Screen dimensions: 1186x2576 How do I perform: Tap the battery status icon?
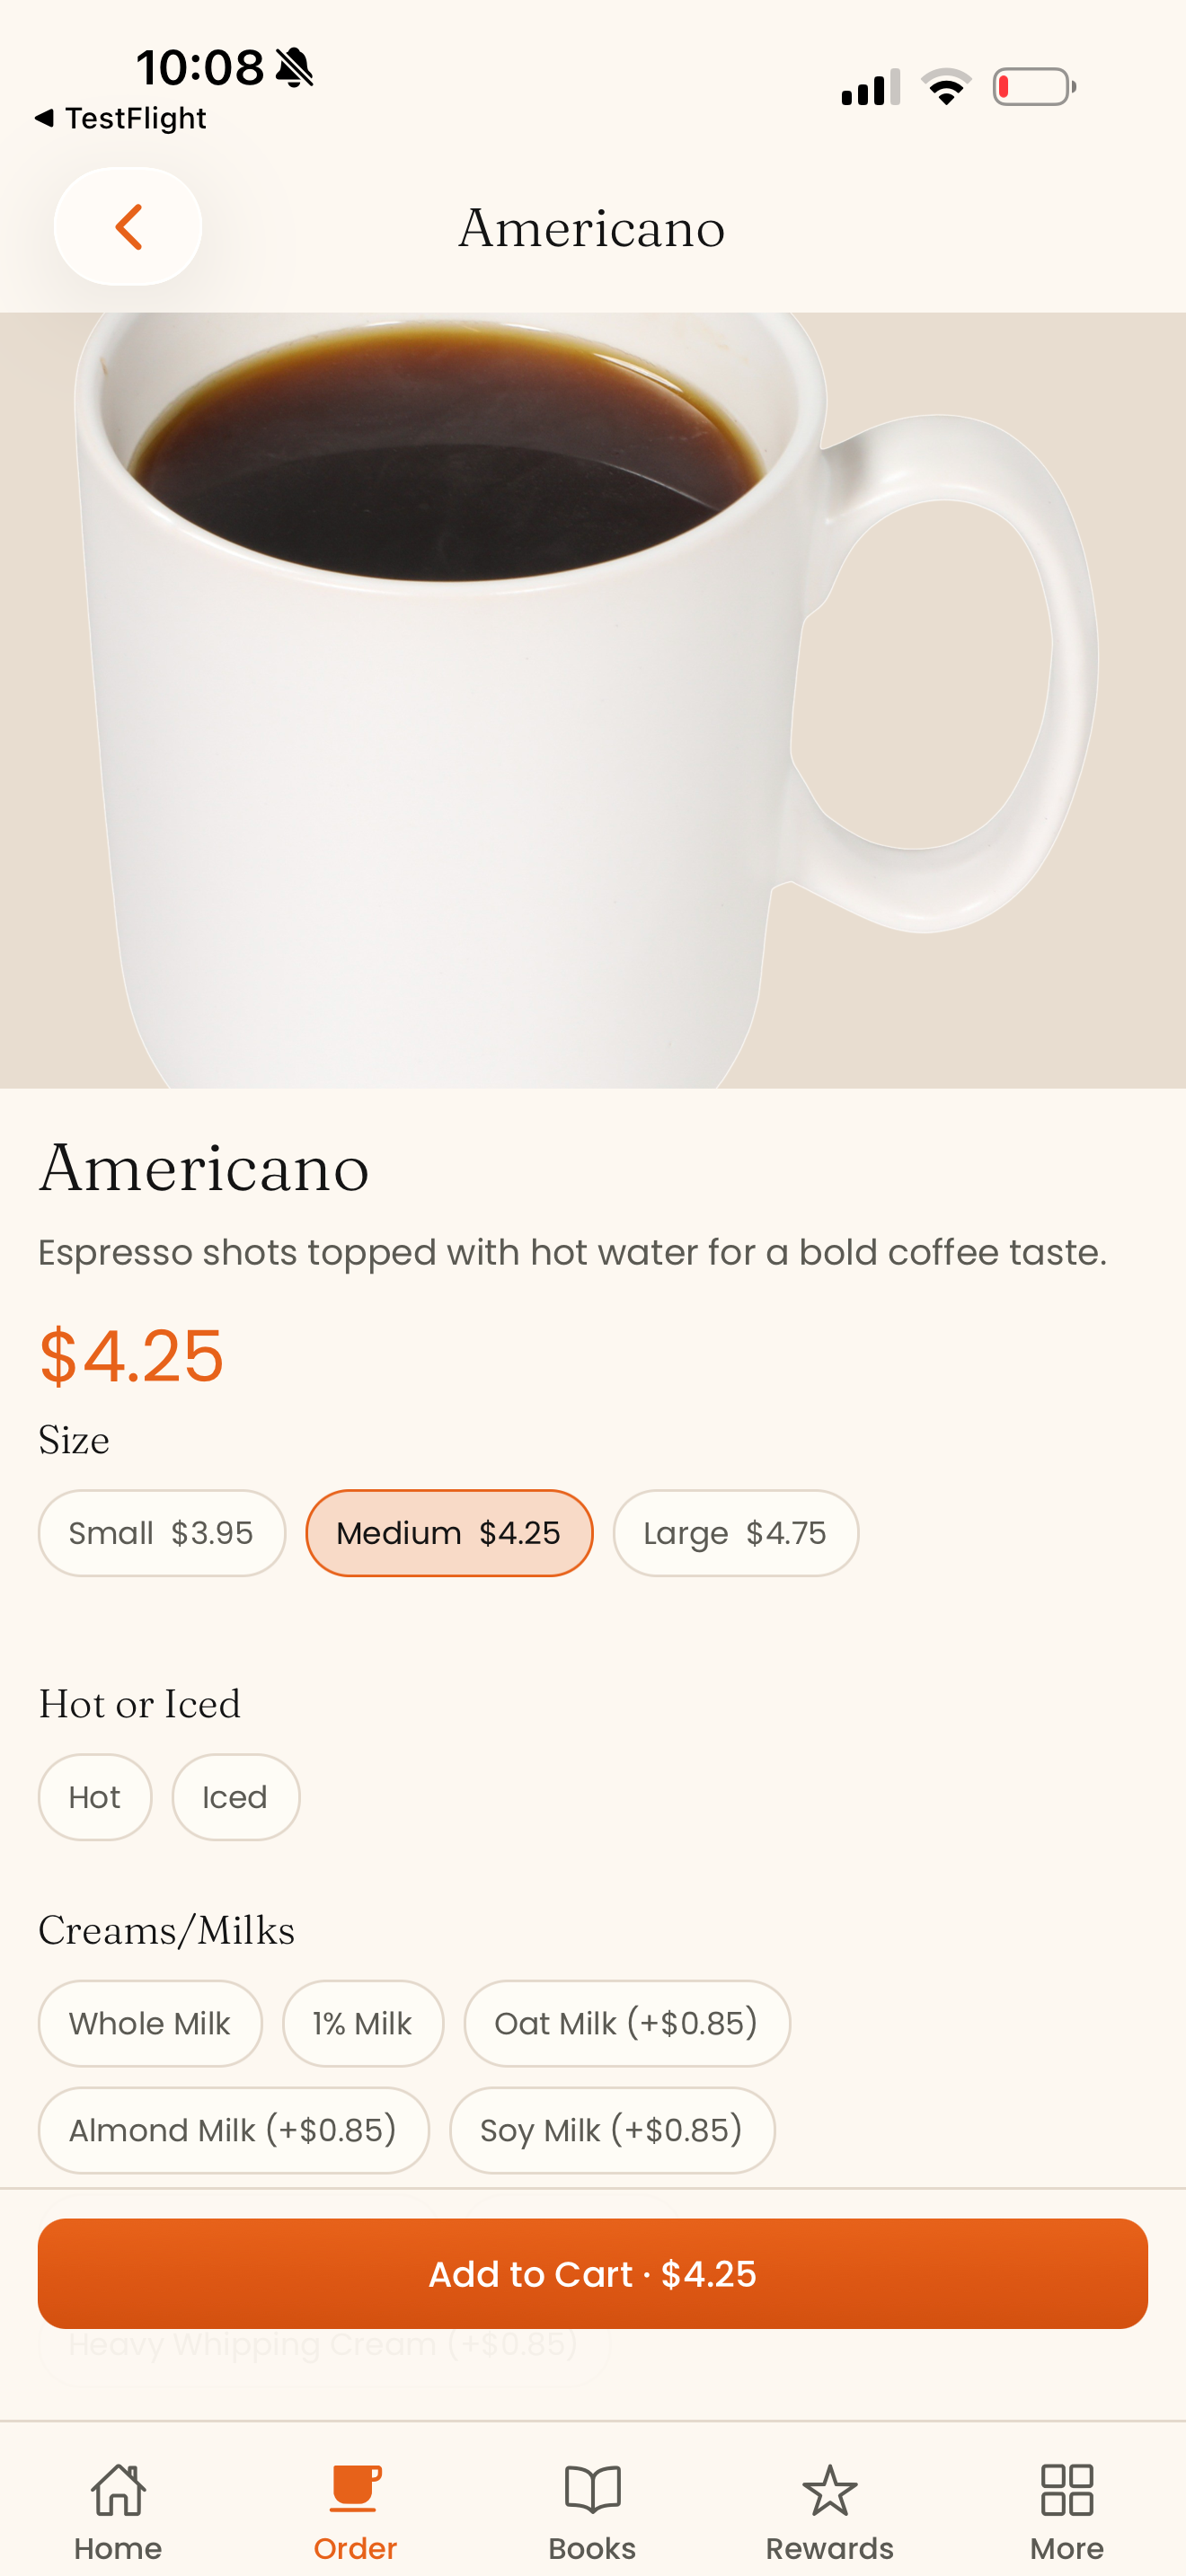click(x=1034, y=87)
